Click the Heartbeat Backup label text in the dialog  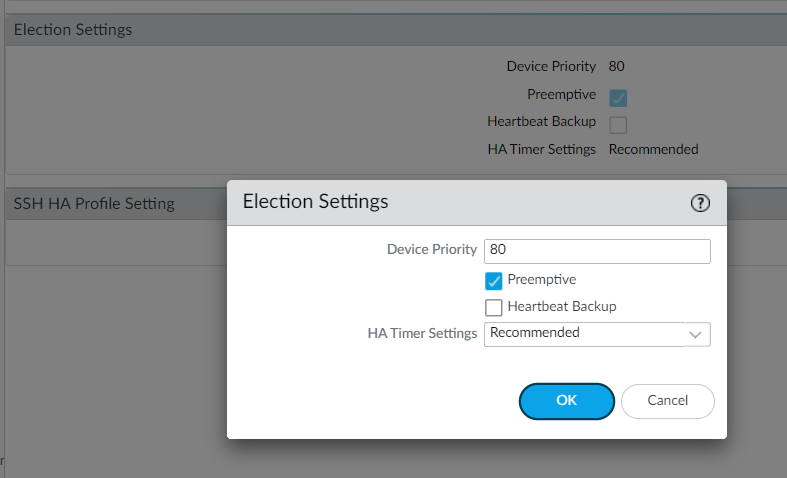tap(562, 307)
